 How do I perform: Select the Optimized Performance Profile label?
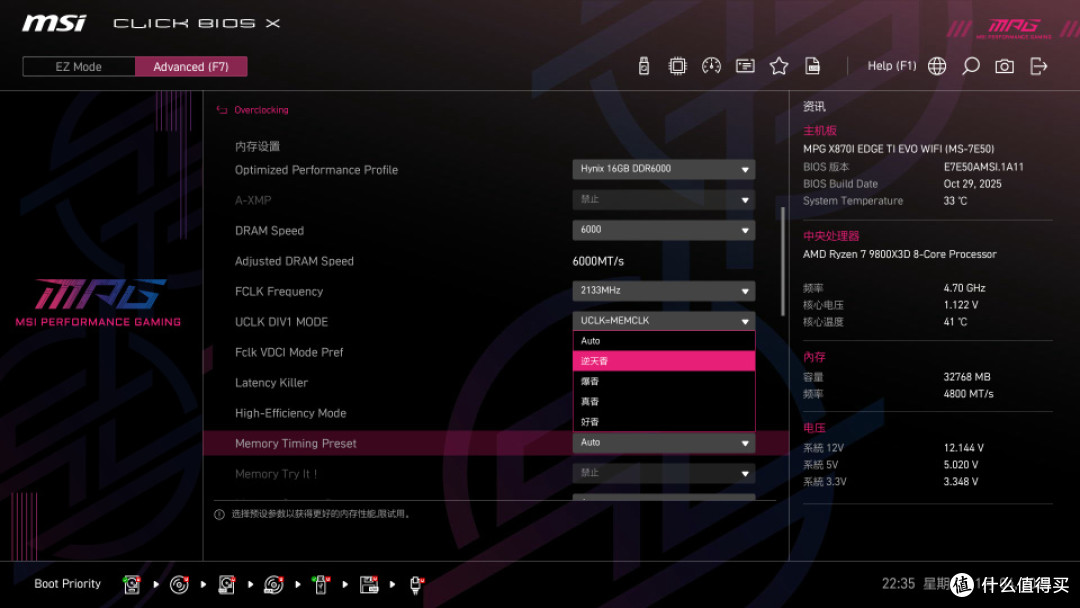[x=316, y=170]
